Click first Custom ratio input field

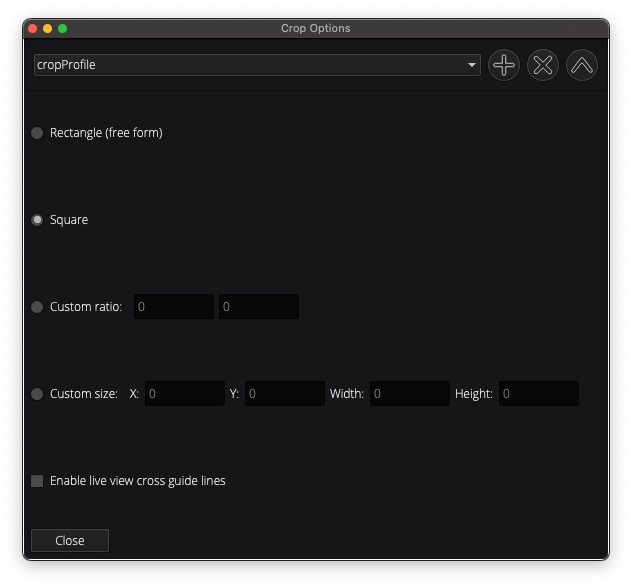[174, 307]
